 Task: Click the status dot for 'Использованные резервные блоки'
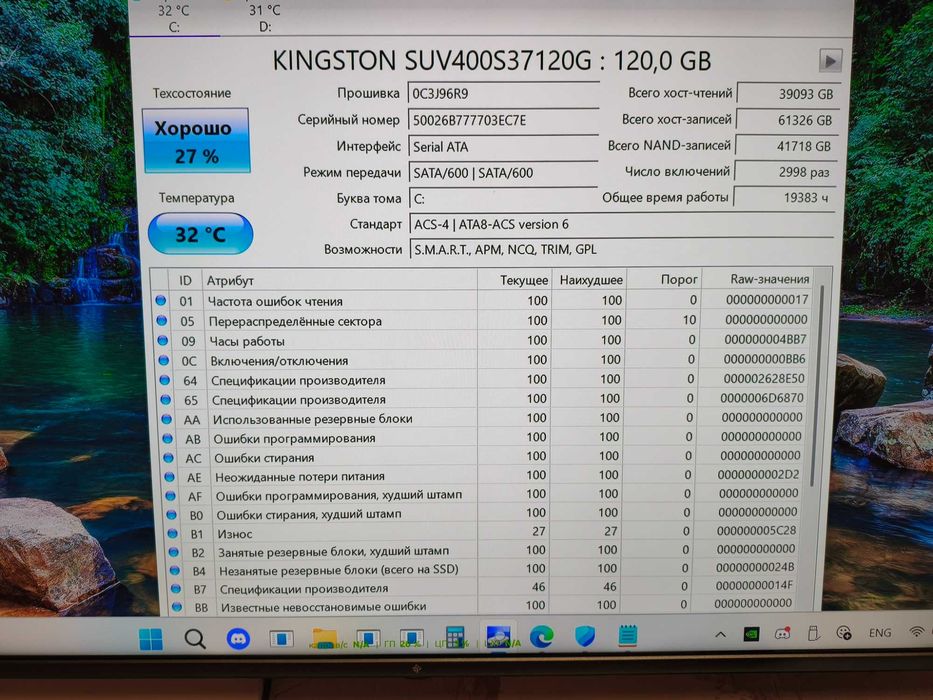167,419
